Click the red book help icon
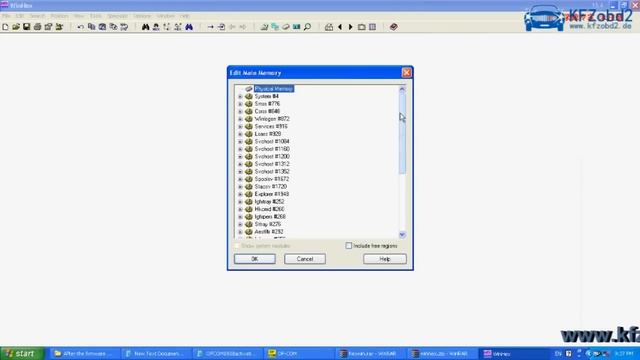The image size is (640, 360). point(393,27)
